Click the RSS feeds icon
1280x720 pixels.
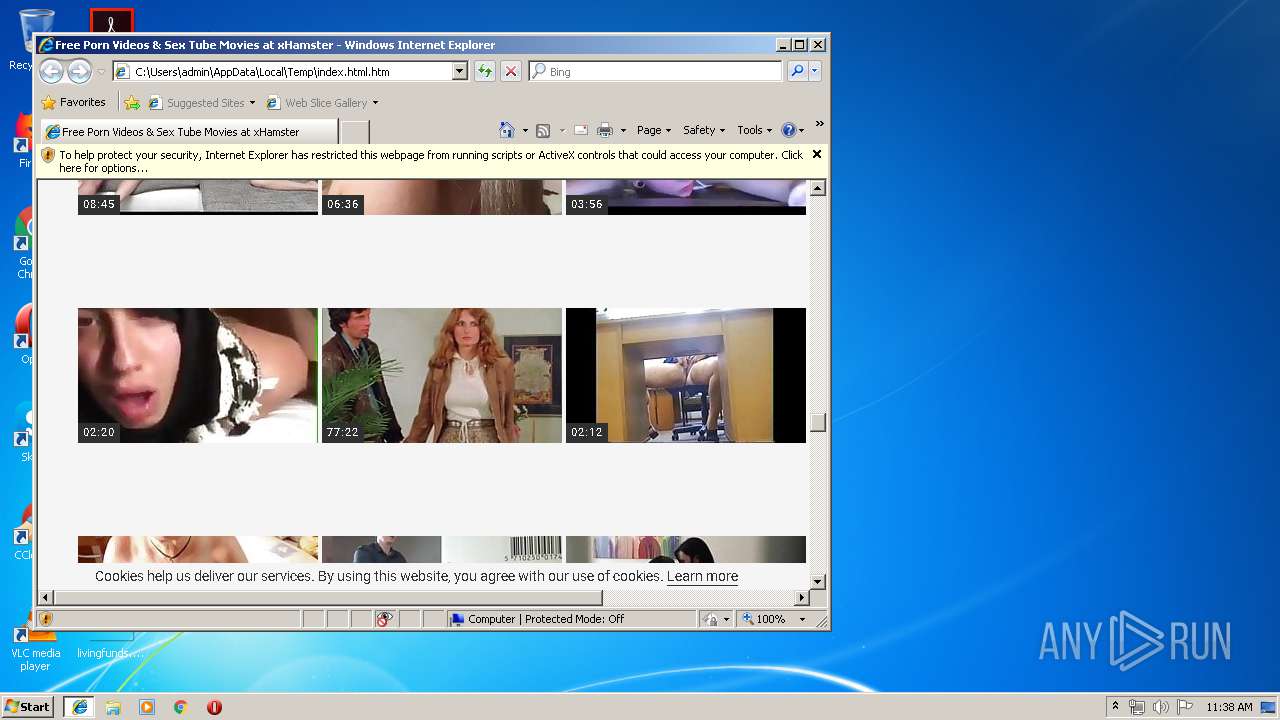click(543, 130)
